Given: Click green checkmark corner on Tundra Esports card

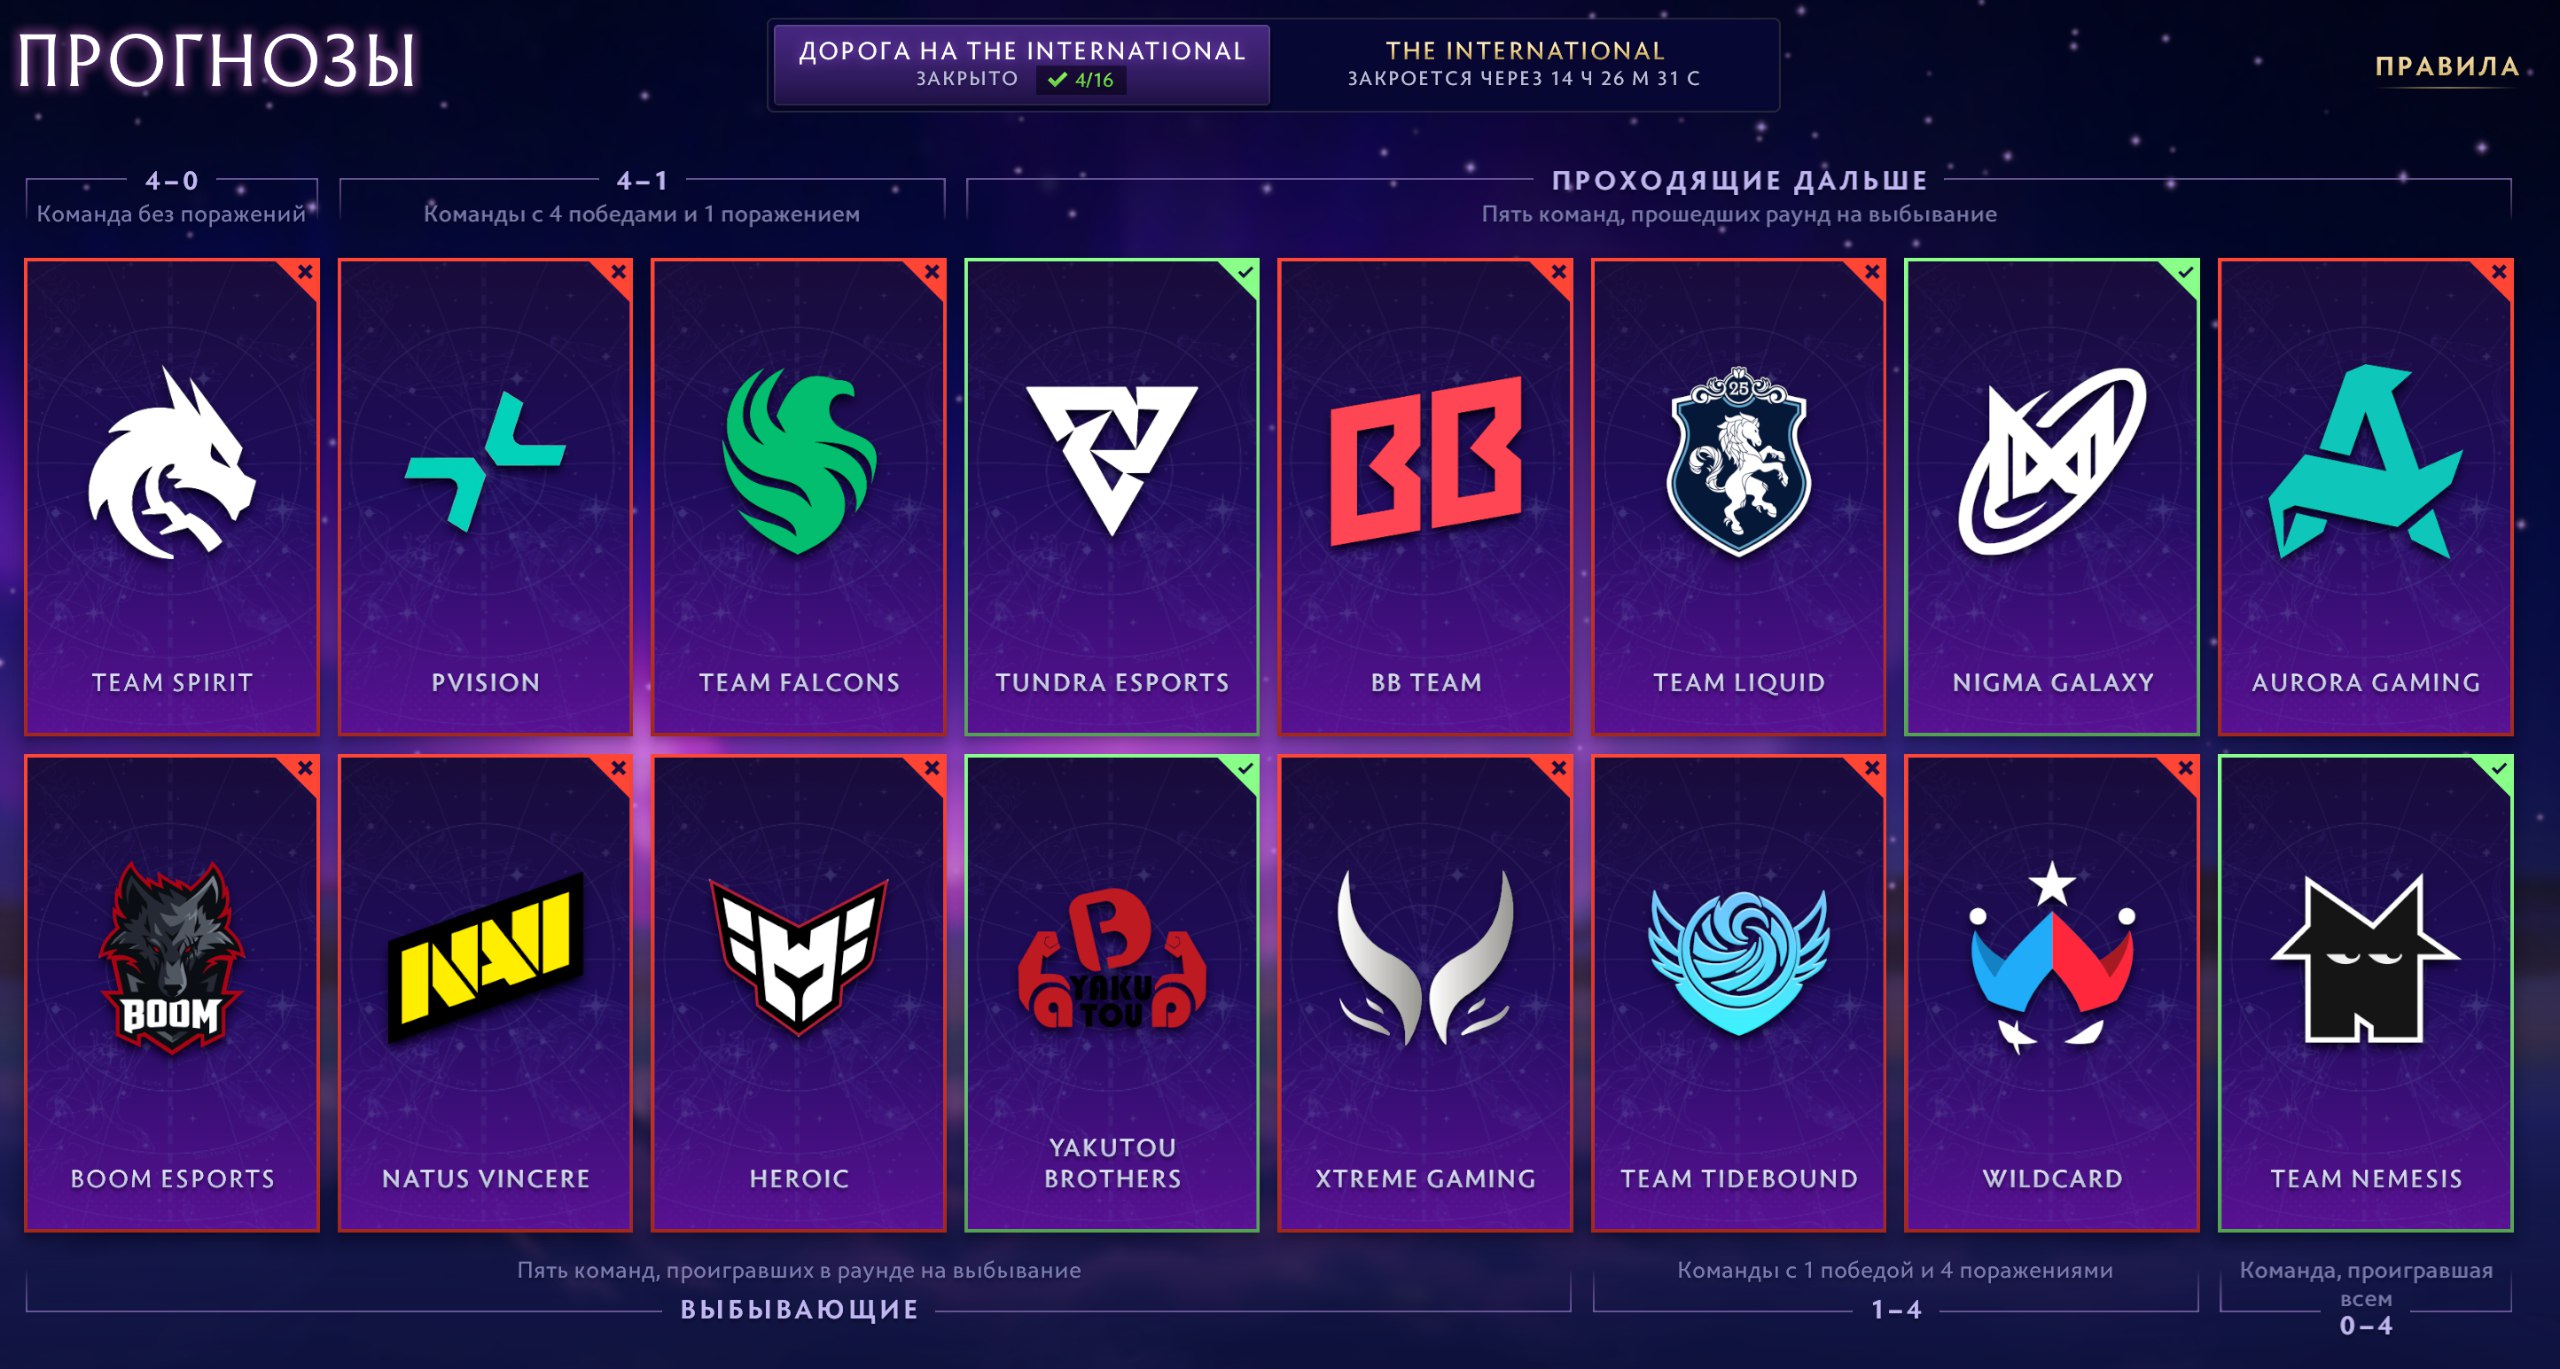Looking at the screenshot, I should point(1243,275).
